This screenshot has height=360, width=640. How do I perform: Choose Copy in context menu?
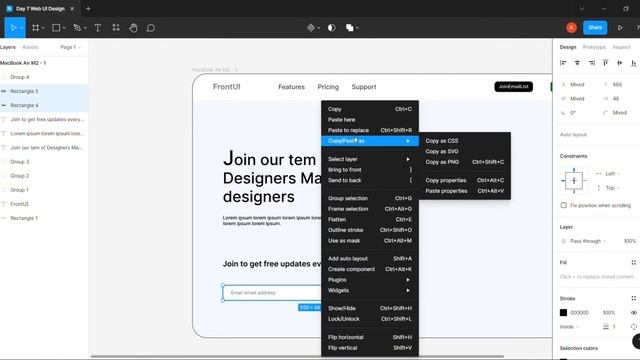click(x=370, y=109)
